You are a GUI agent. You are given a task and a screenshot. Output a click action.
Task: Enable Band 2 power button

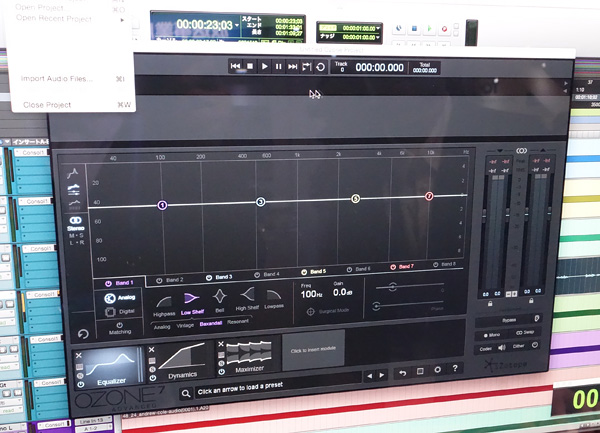click(159, 280)
